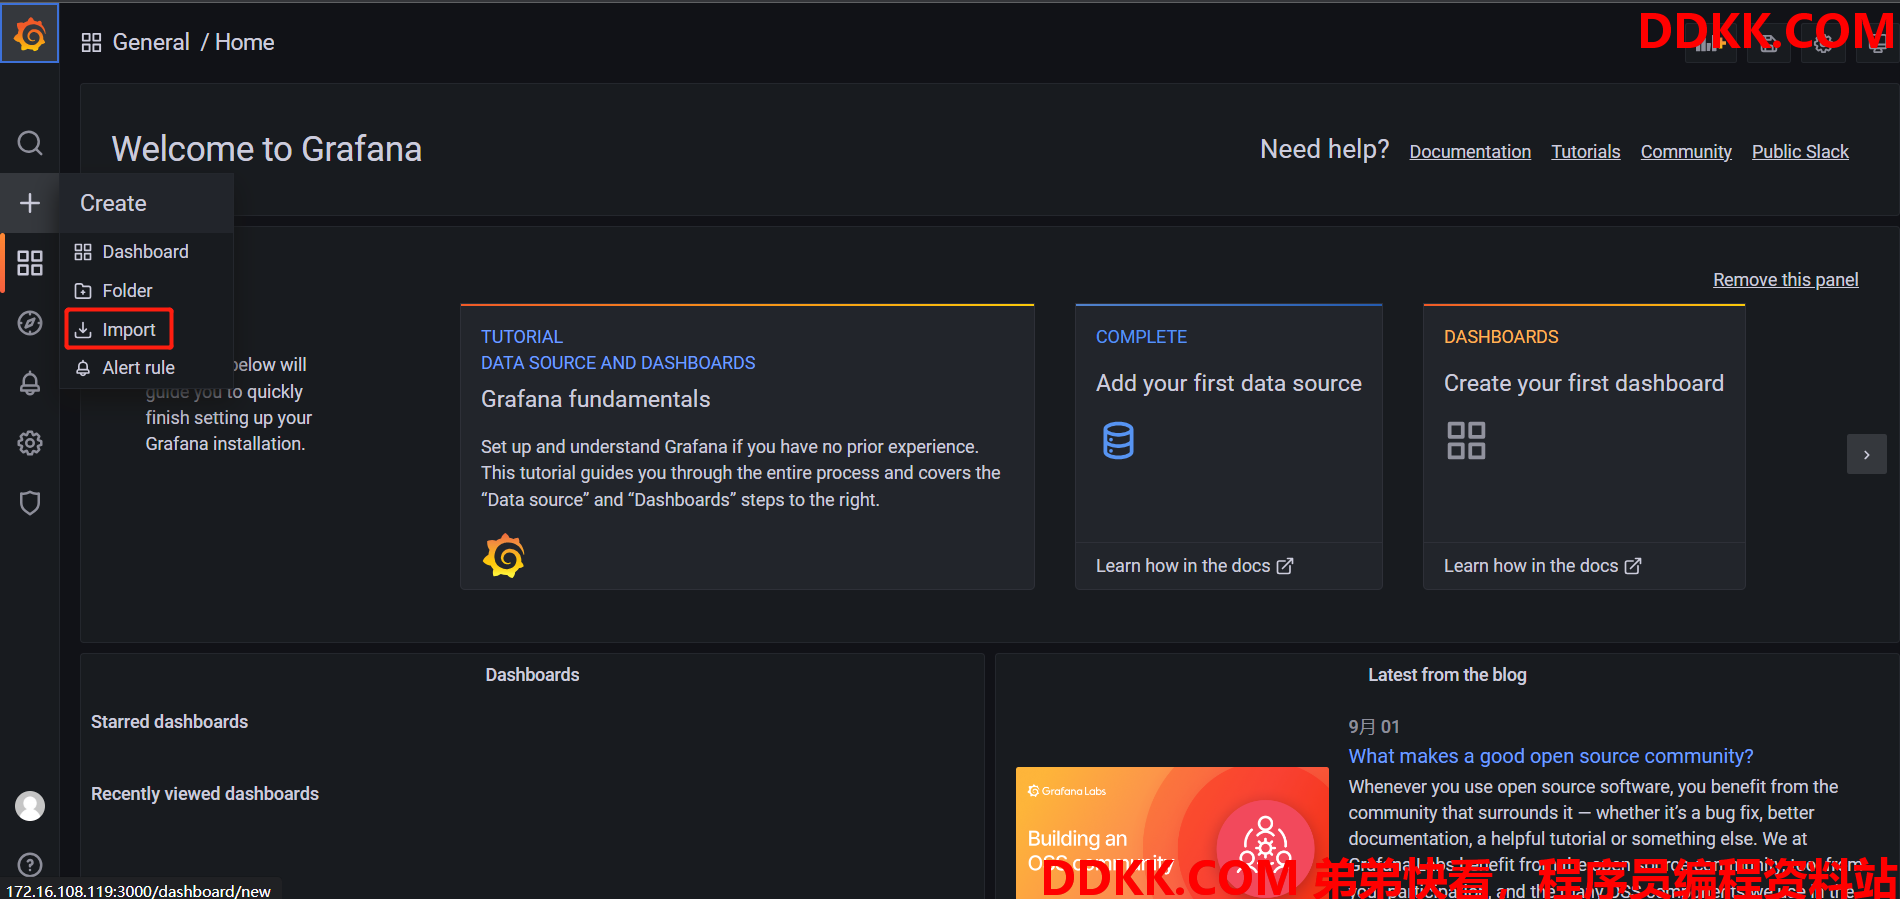
Task: Click the Home breadcrumb link
Action: coord(244,42)
